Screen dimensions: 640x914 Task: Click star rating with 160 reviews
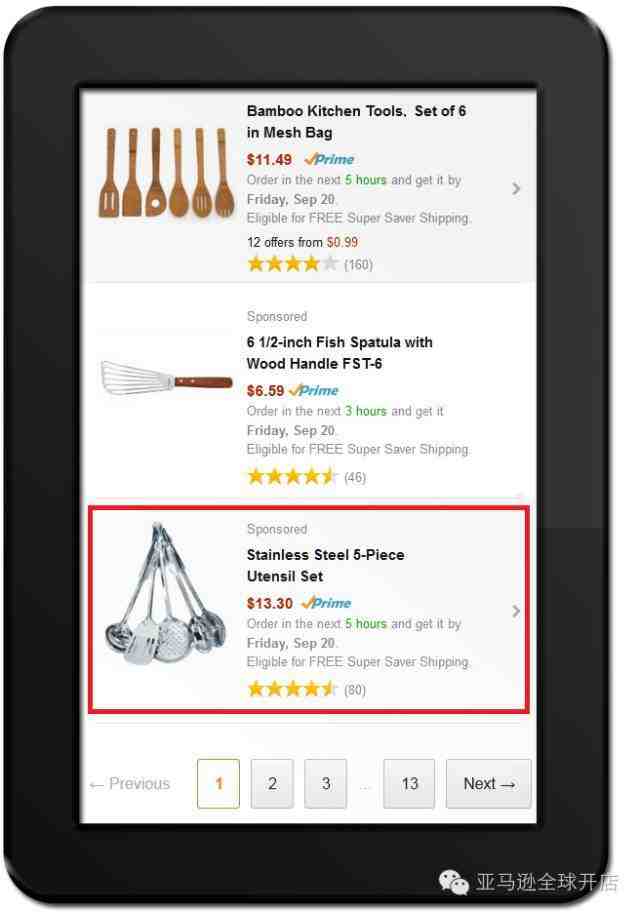[x=293, y=264]
